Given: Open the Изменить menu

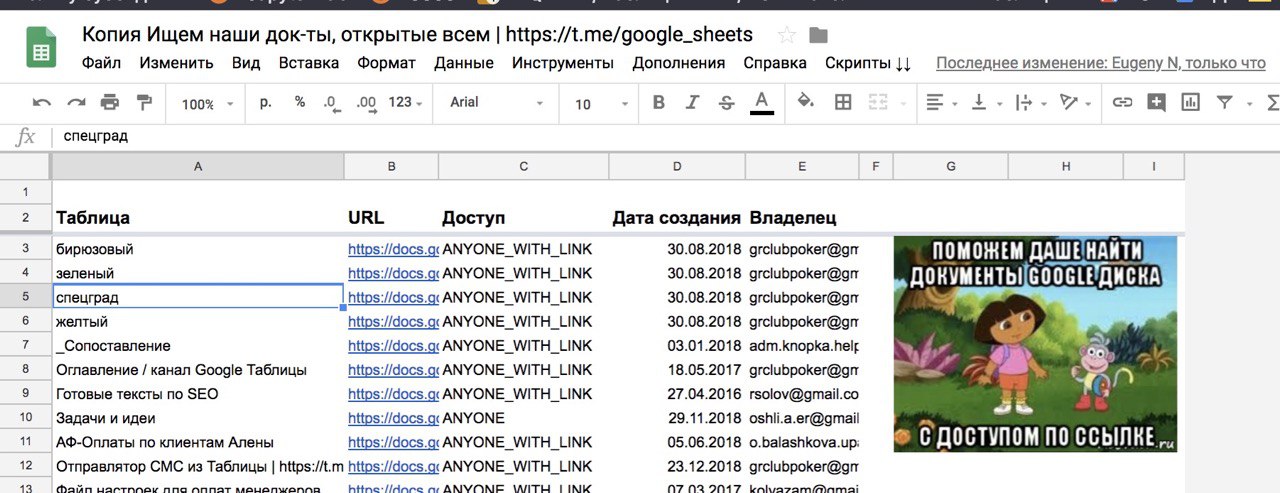Looking at the screenshot, I should [177, 63].
